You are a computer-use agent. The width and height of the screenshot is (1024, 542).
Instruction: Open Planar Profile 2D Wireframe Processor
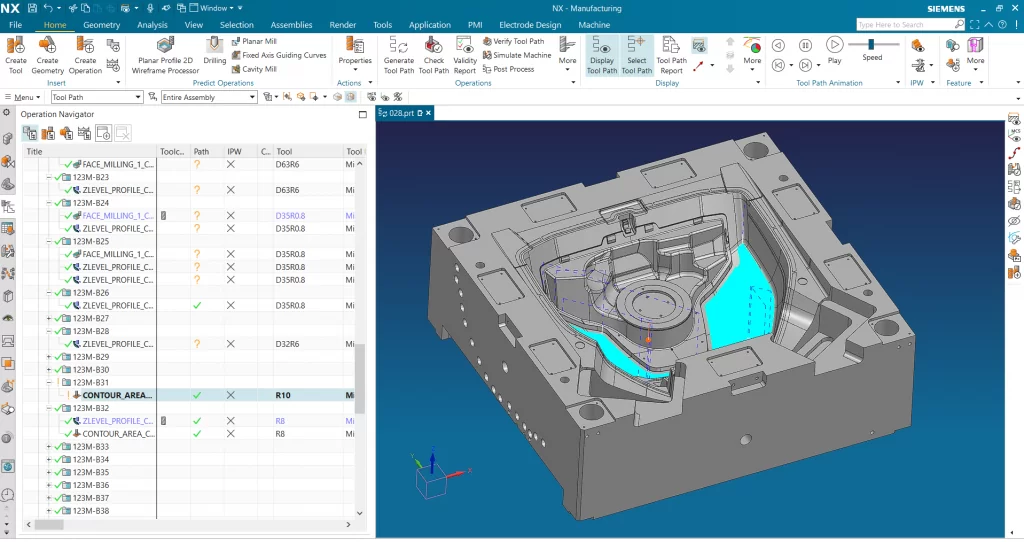tap(165, 56)
